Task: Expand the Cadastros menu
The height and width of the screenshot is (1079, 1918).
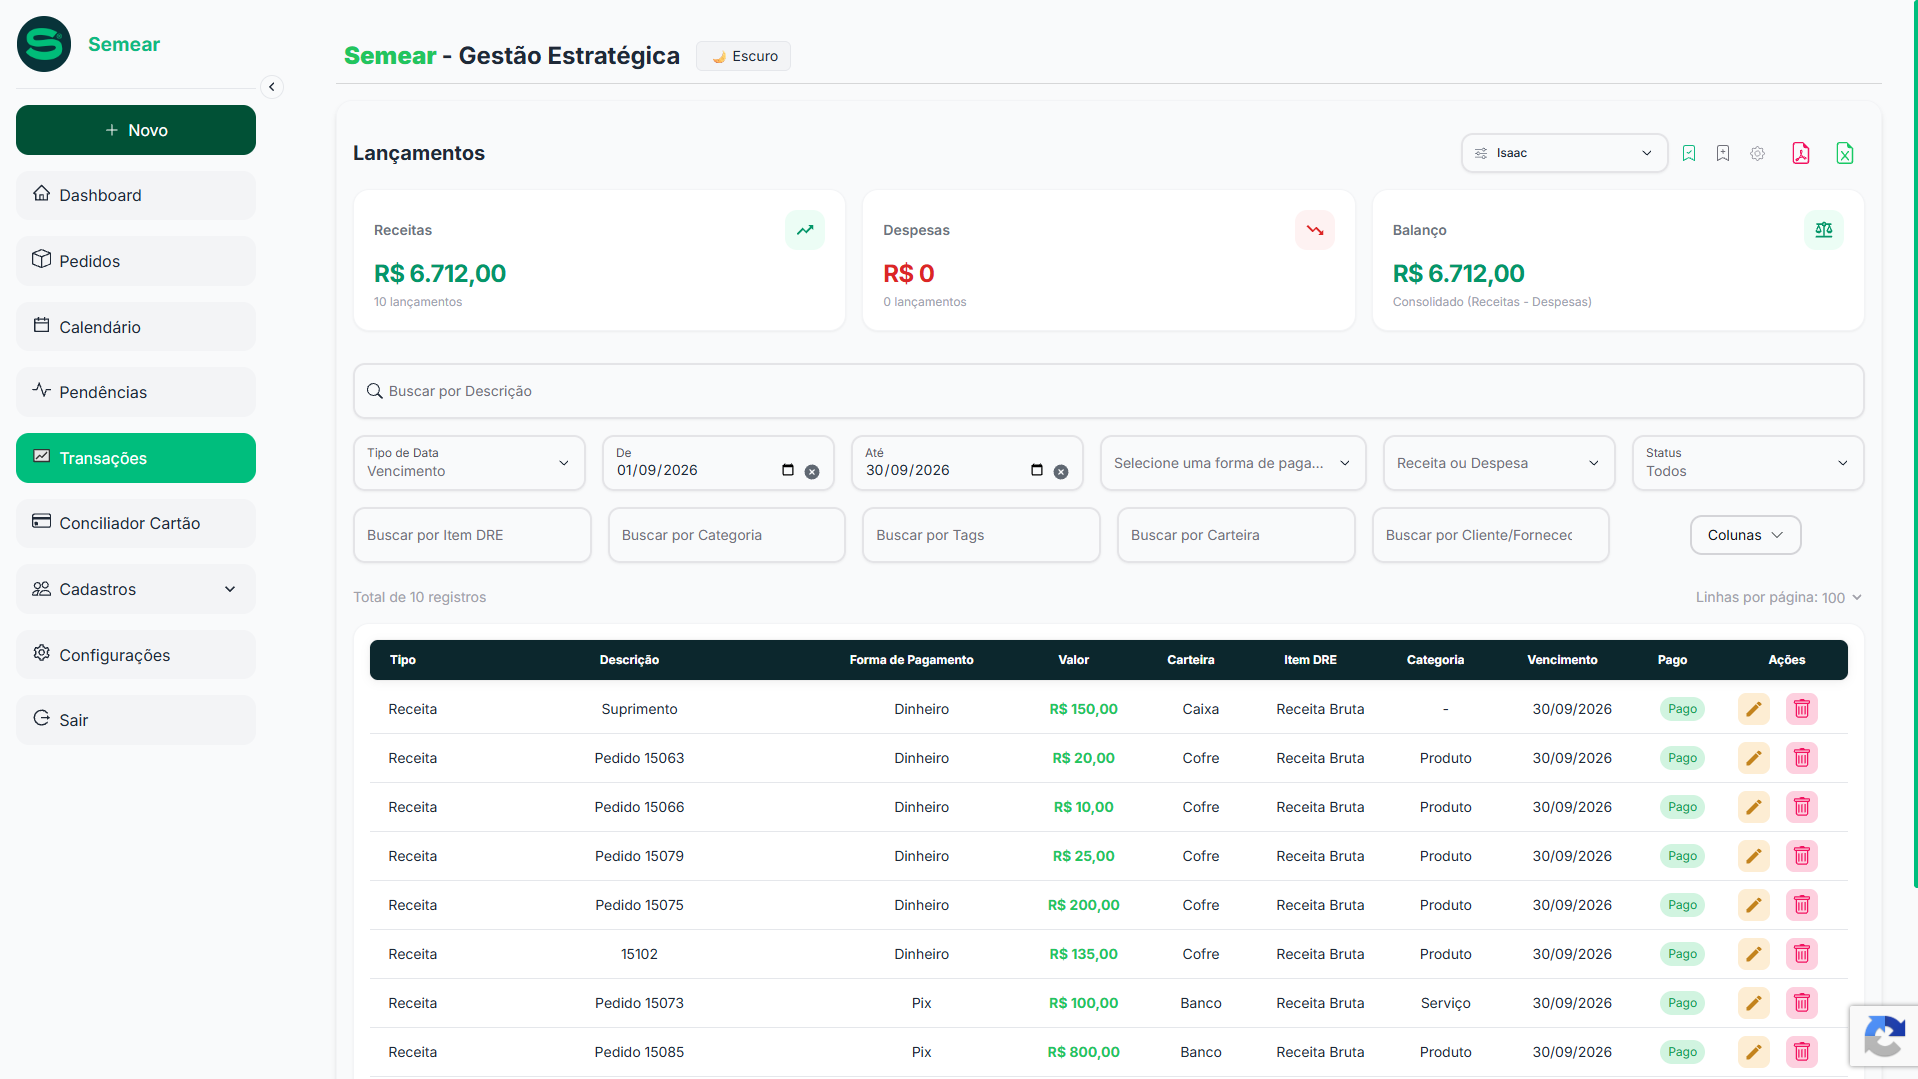Action: 136,589
